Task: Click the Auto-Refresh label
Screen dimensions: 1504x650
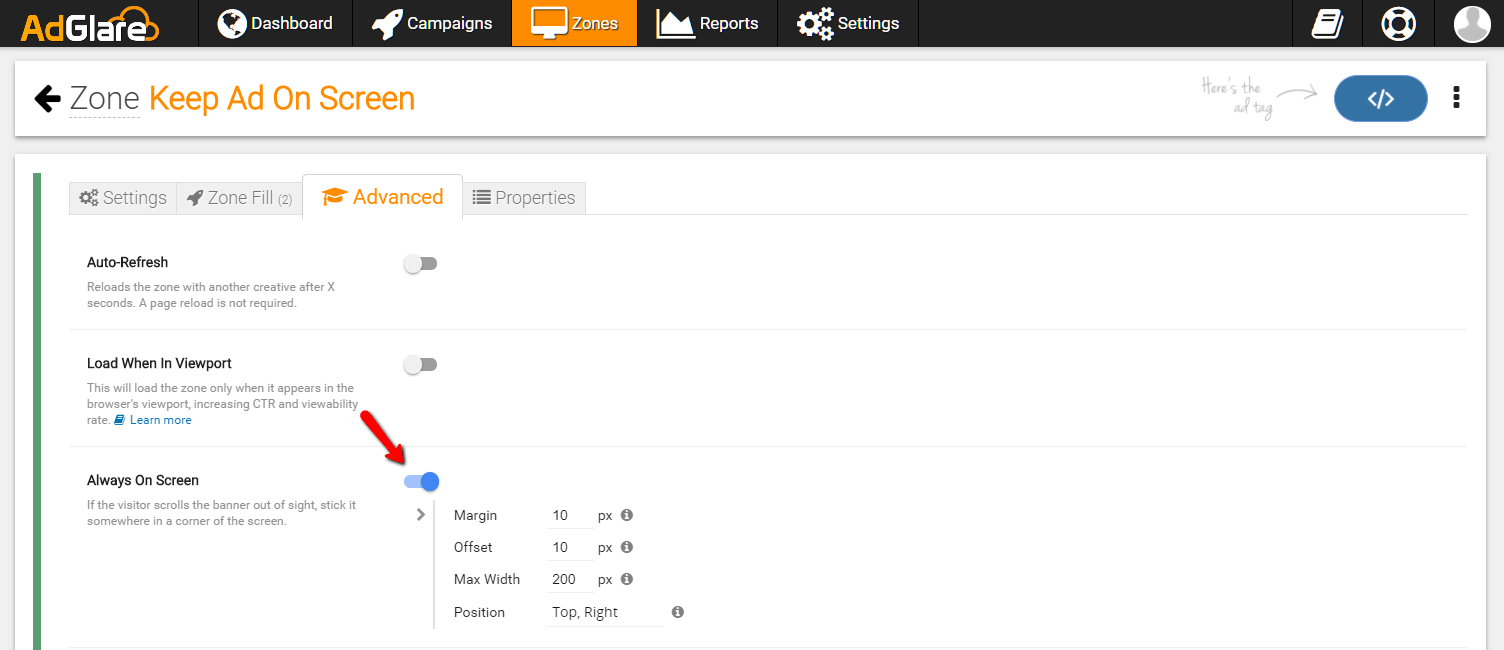Action: click(x=127, y=262)
